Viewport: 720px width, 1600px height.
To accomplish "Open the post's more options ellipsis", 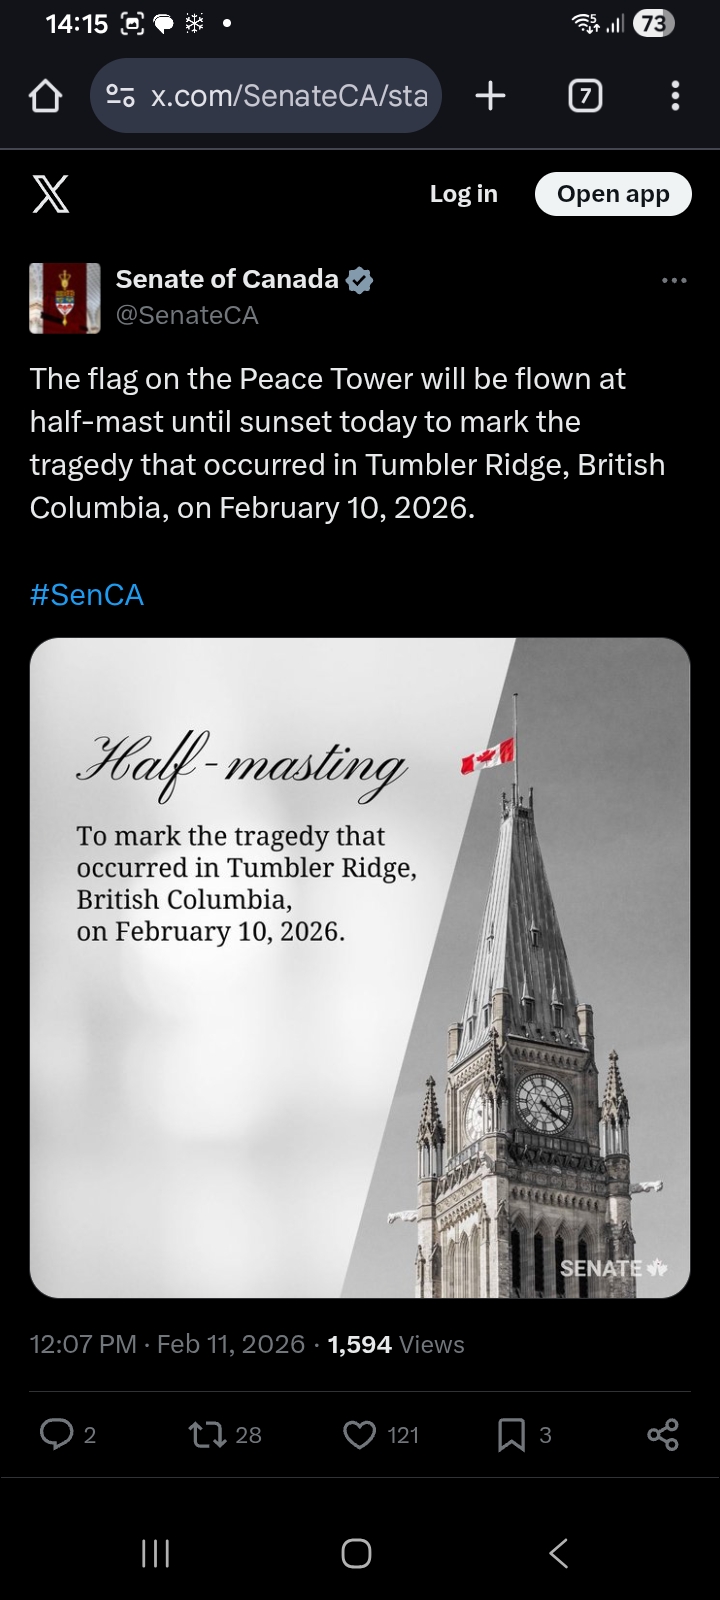I will (x=674, y=281).
